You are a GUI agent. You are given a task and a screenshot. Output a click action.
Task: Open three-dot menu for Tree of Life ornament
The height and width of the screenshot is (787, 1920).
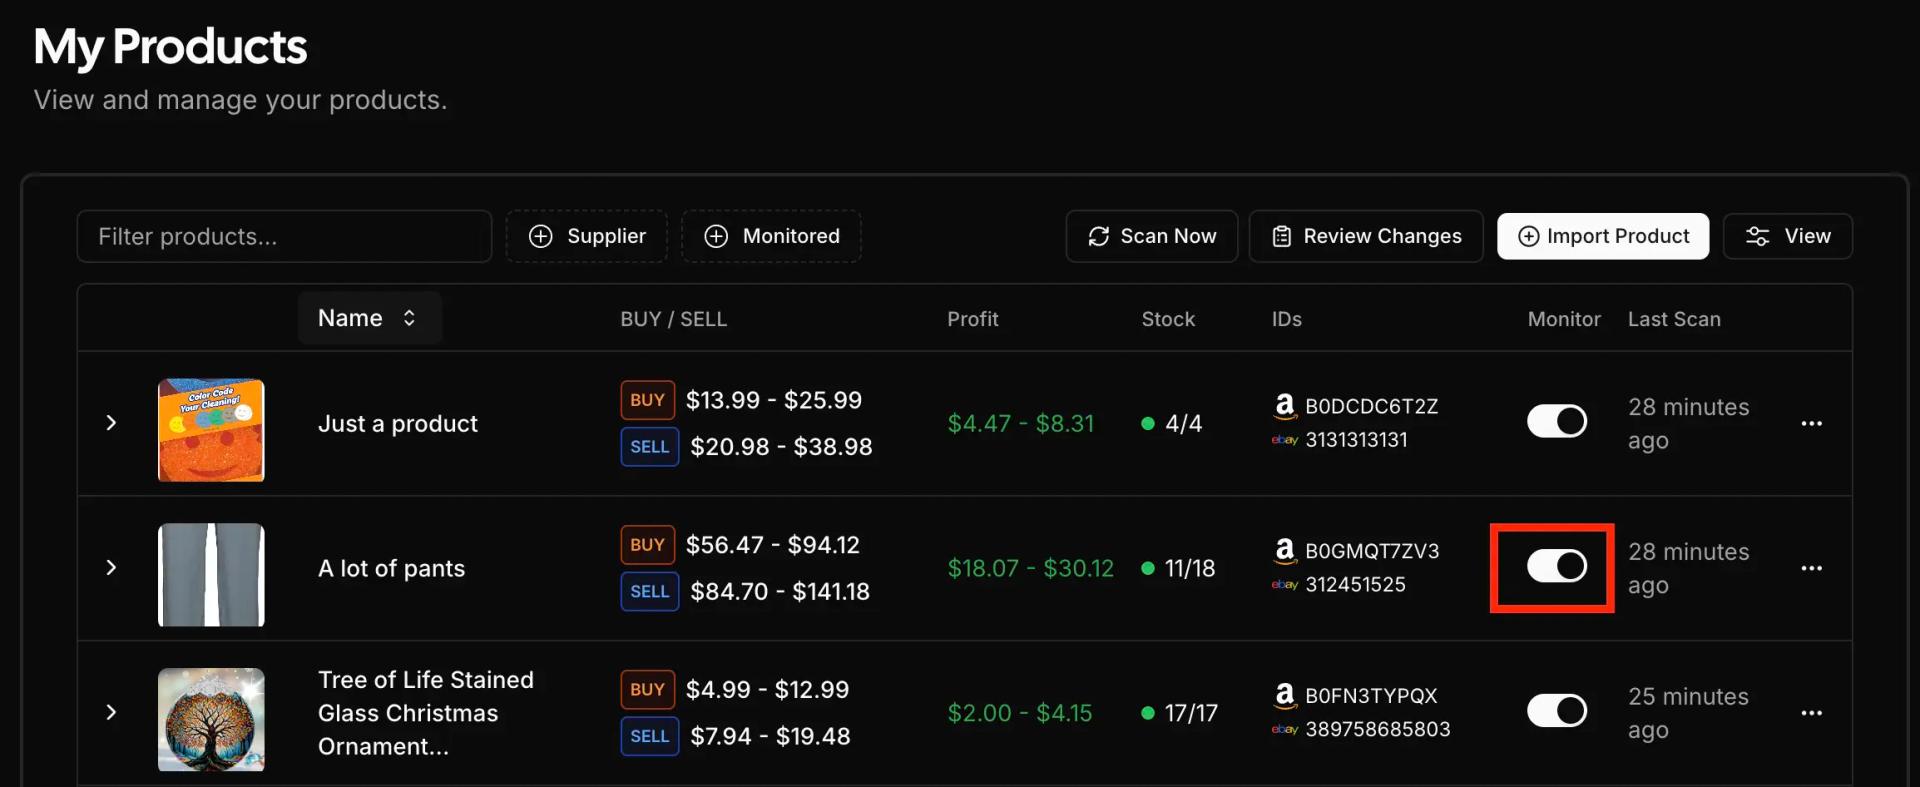point(1811,713)
